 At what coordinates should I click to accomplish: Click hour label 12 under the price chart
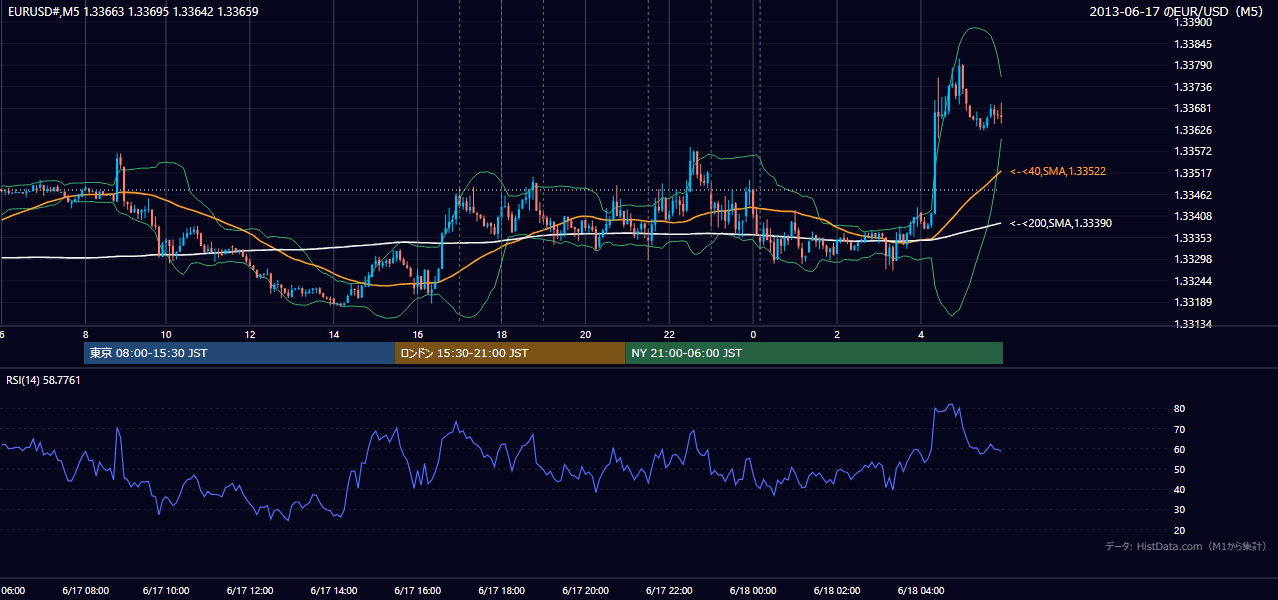click(250, 335)
